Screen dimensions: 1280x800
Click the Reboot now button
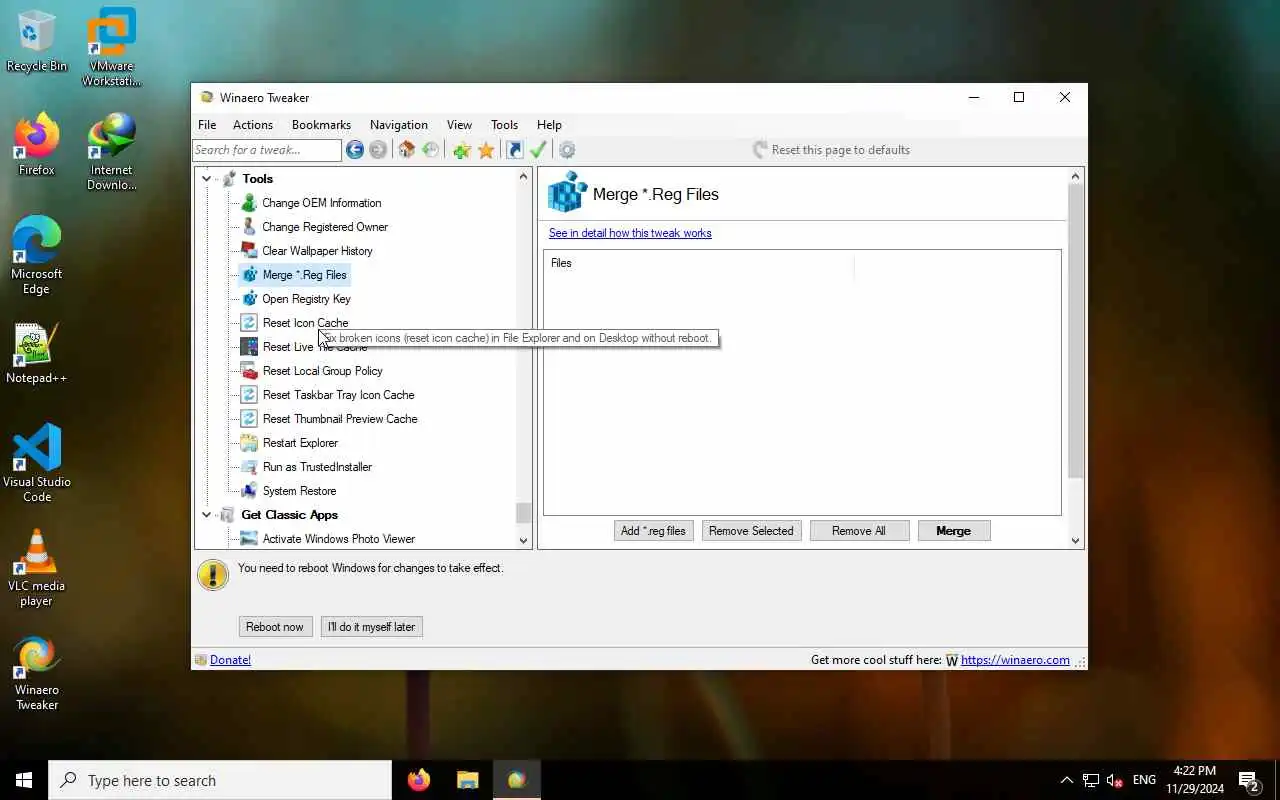coord(275,627)
